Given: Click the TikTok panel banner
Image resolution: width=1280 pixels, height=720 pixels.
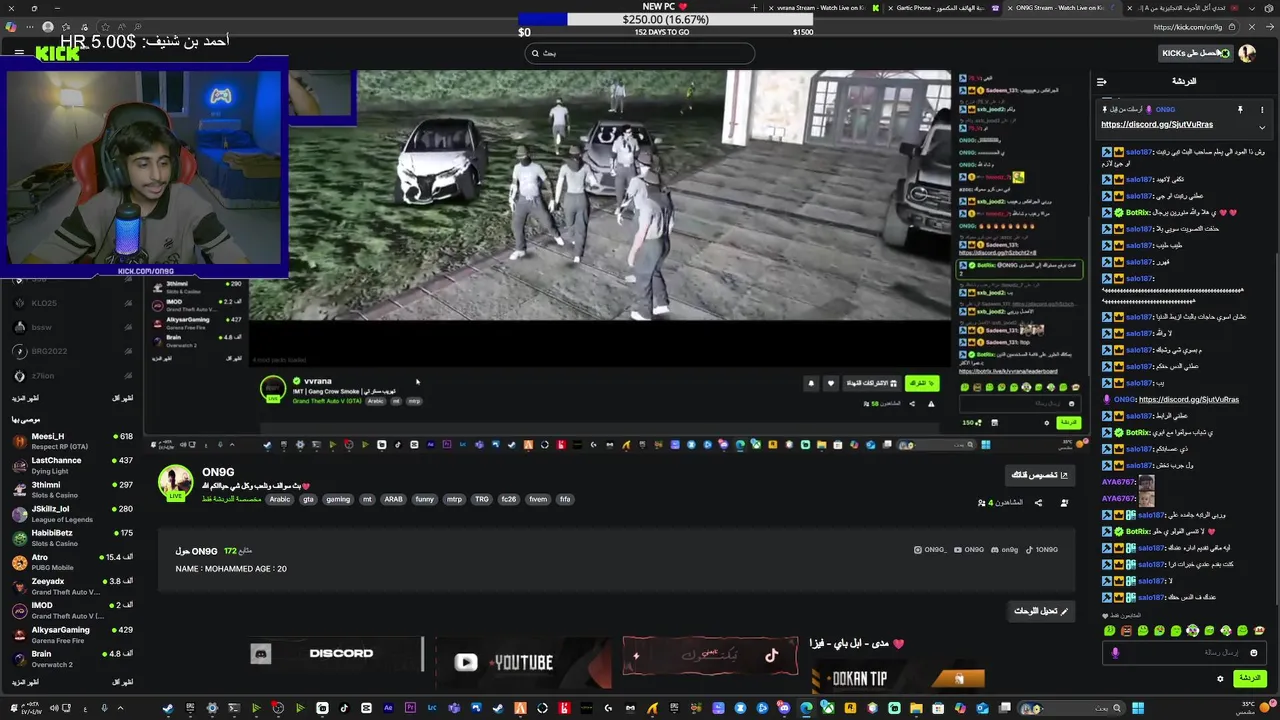Looking at the screenshot, I should 710,656.
